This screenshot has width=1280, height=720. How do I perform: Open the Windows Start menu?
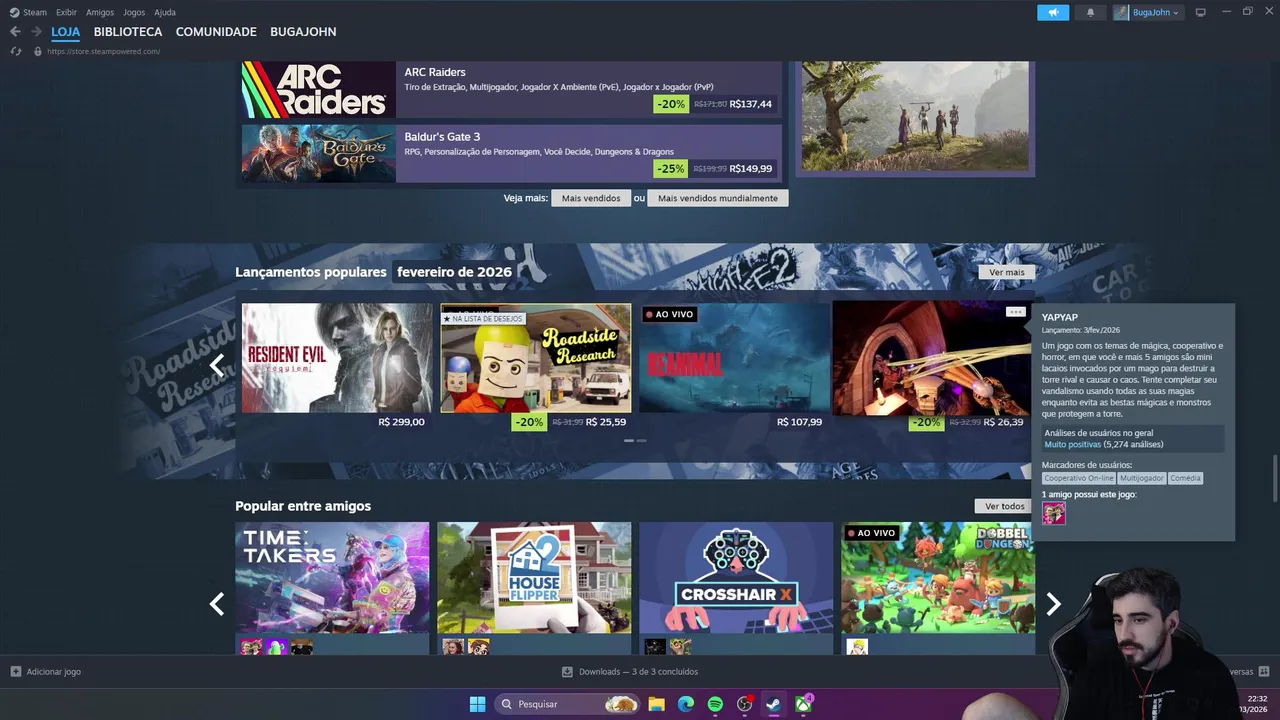[477, 704]
